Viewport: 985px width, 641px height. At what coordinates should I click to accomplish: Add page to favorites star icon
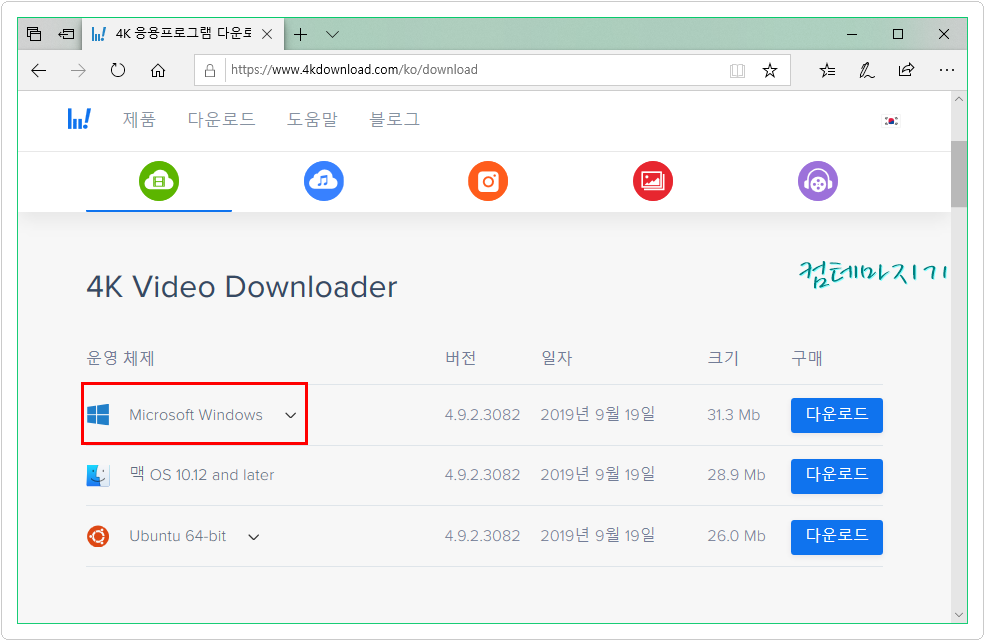pos(770,70)
